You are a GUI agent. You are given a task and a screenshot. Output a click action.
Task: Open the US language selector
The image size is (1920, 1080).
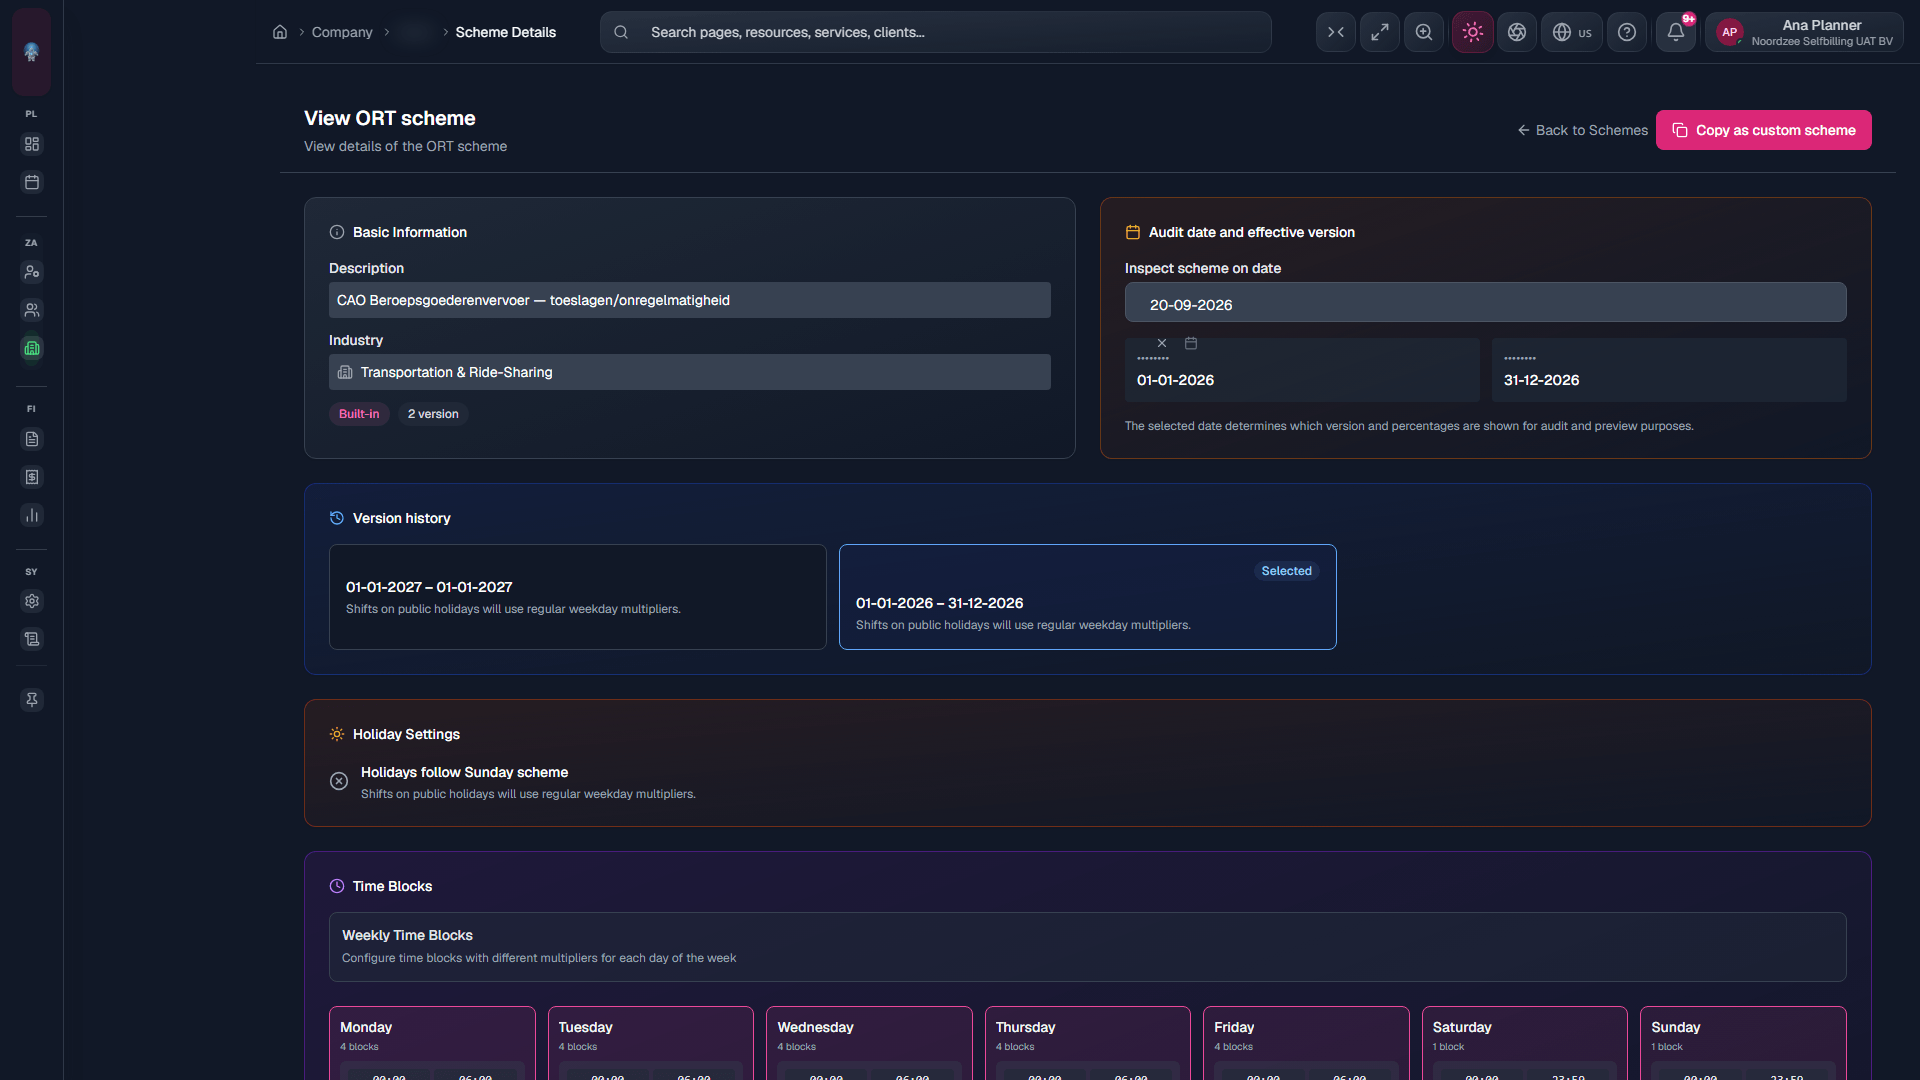(x=1572, y=32)
